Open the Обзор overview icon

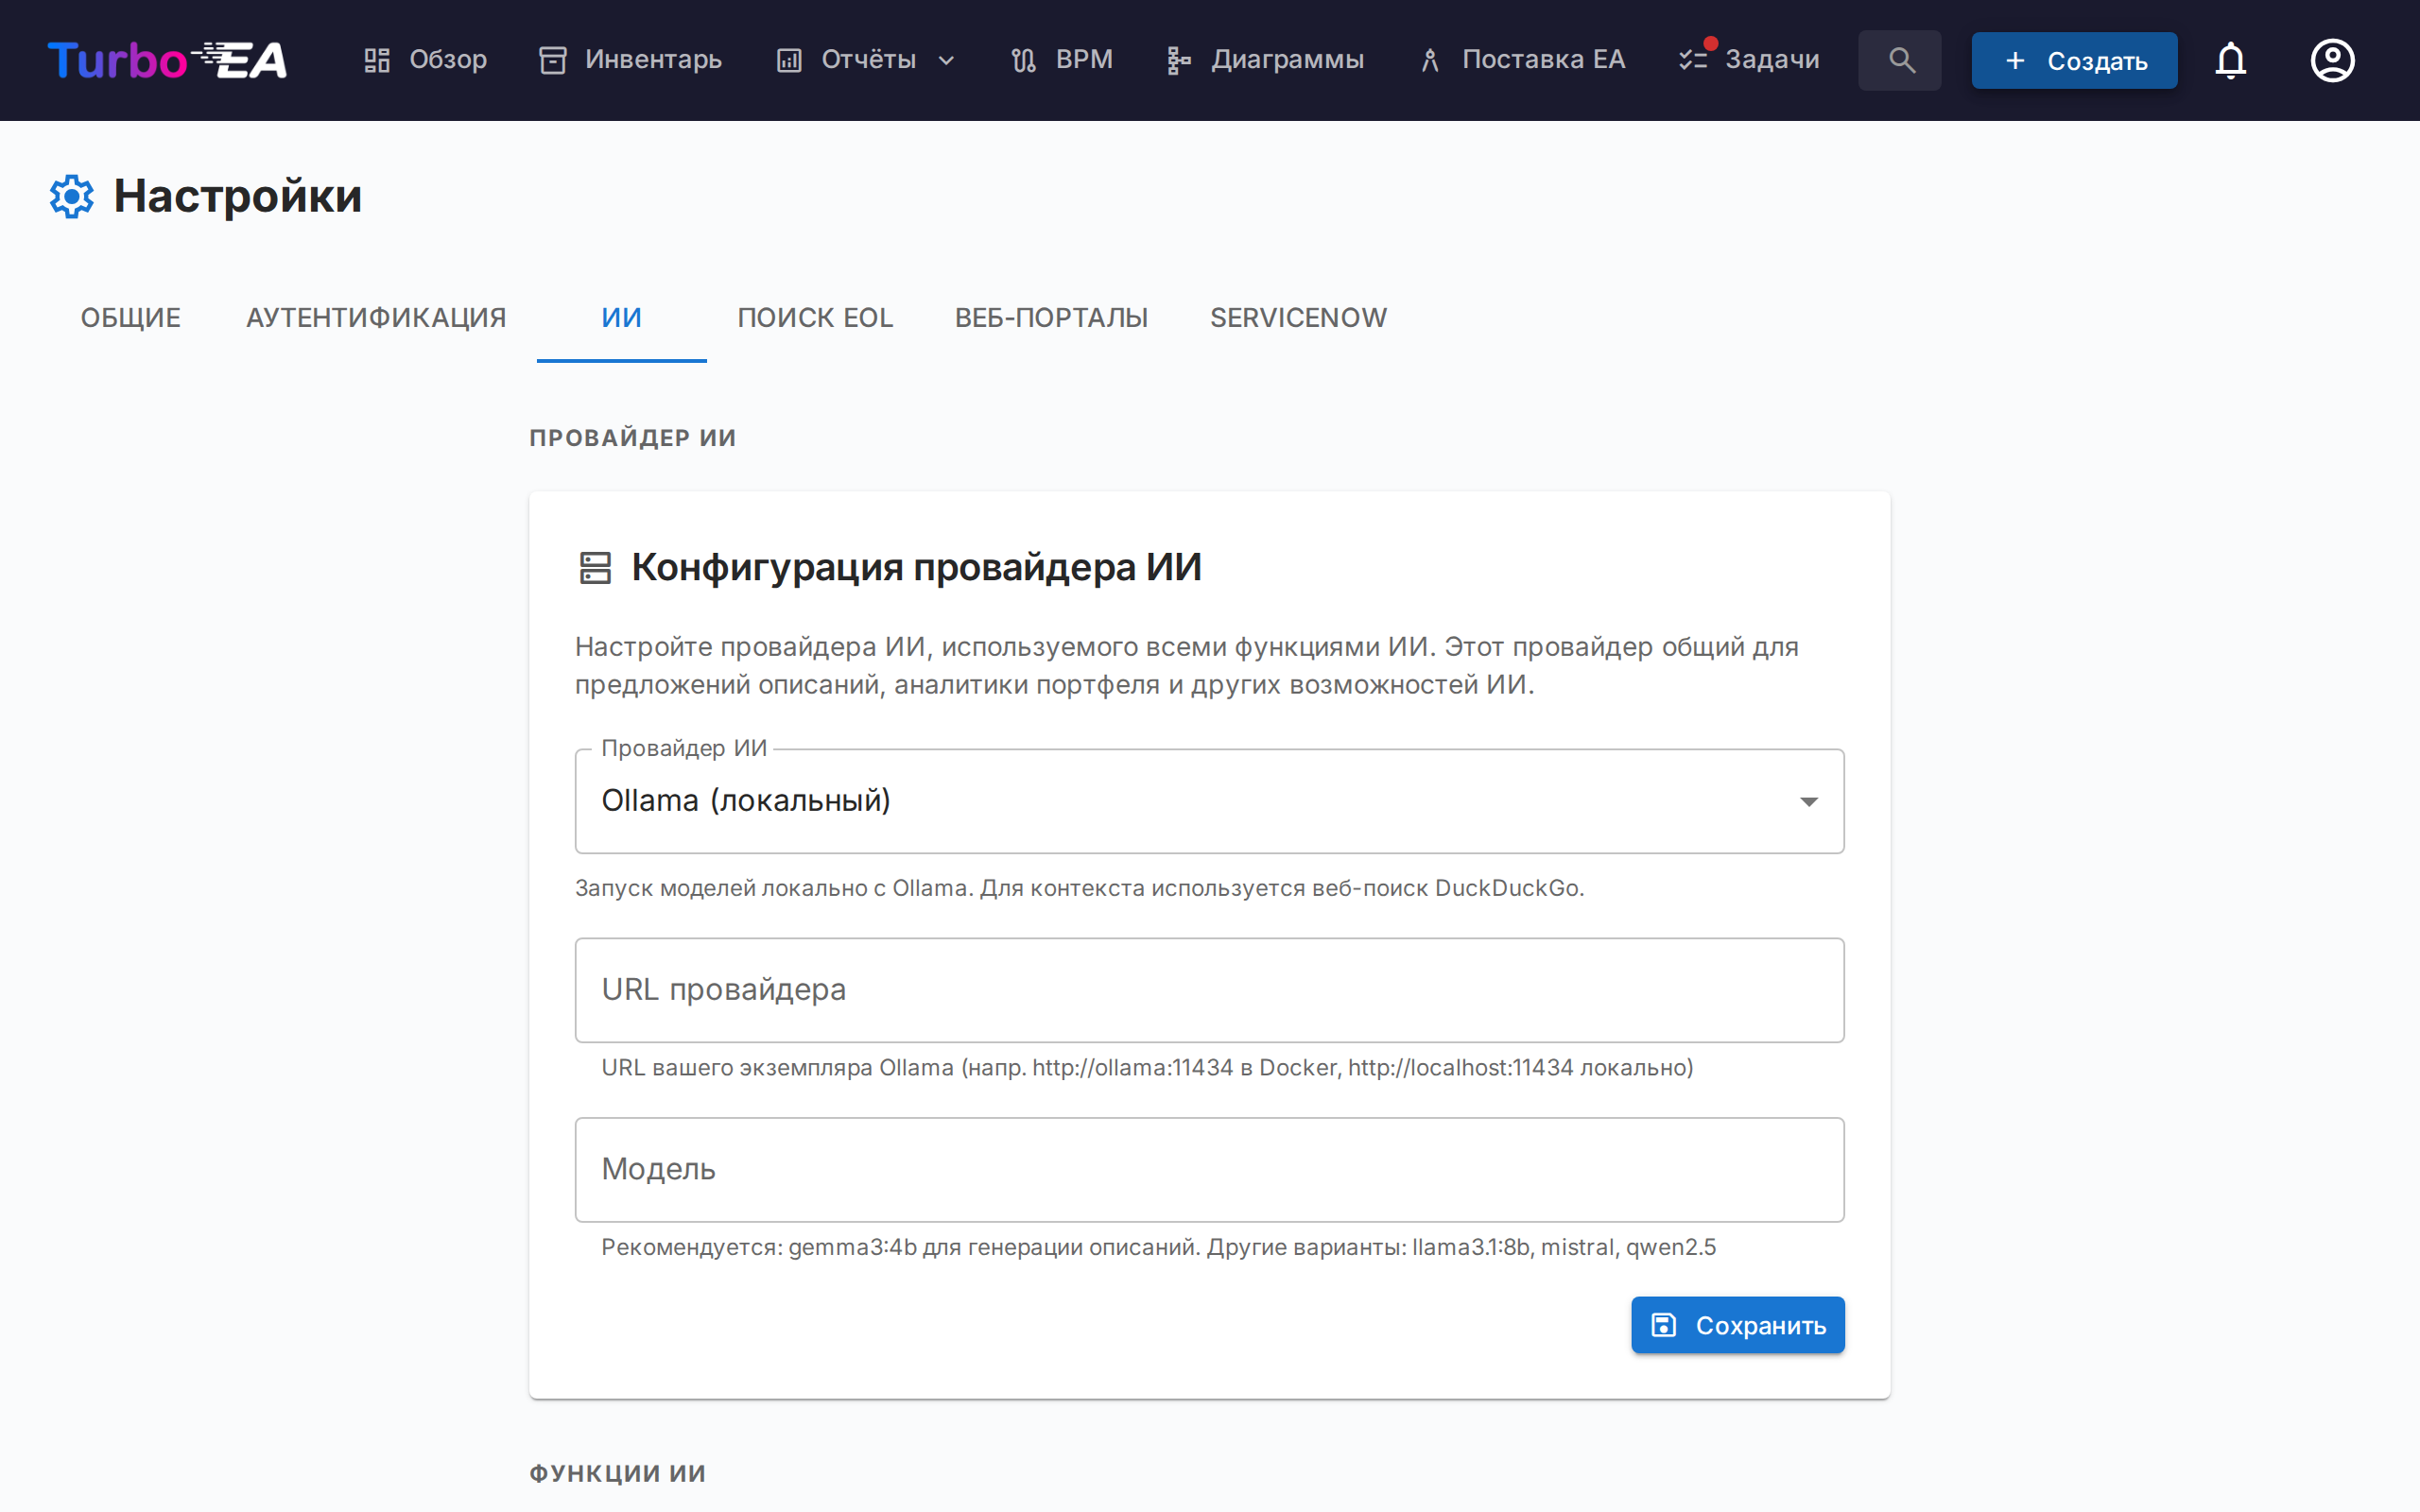pos(377,60)
